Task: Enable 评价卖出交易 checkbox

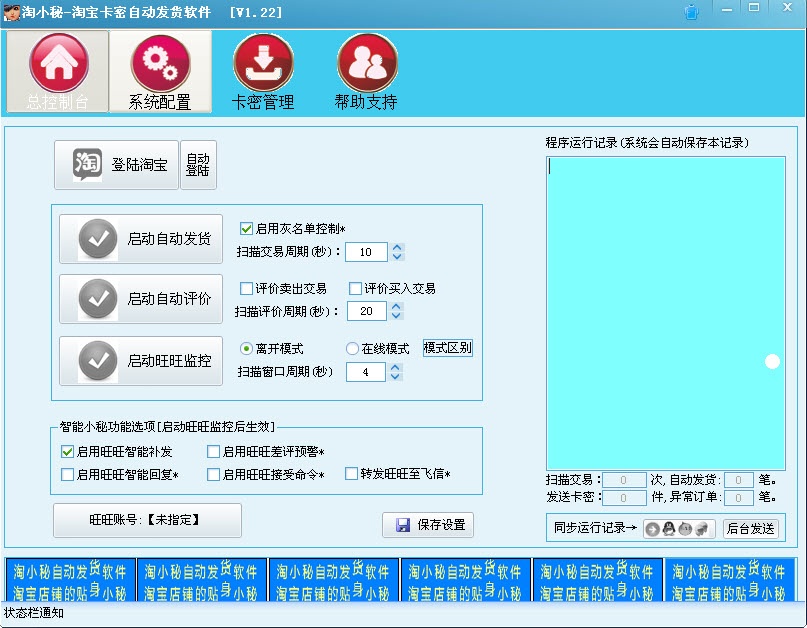Action: 247,288
